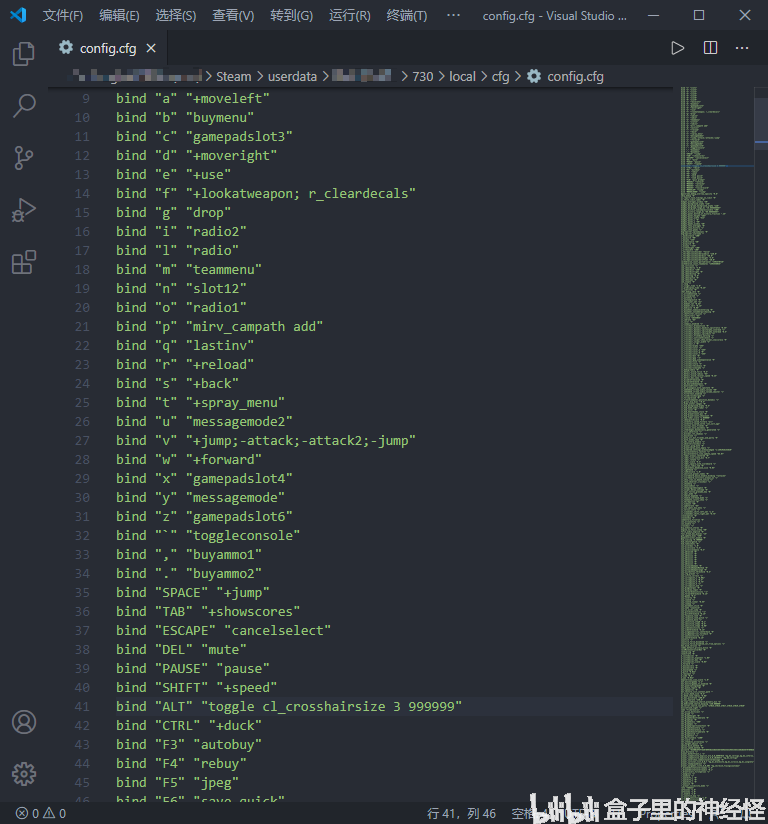768x824 pixels.
Task: Open the Search view icon
Action: pyautogui.click(x=24, y=106)
